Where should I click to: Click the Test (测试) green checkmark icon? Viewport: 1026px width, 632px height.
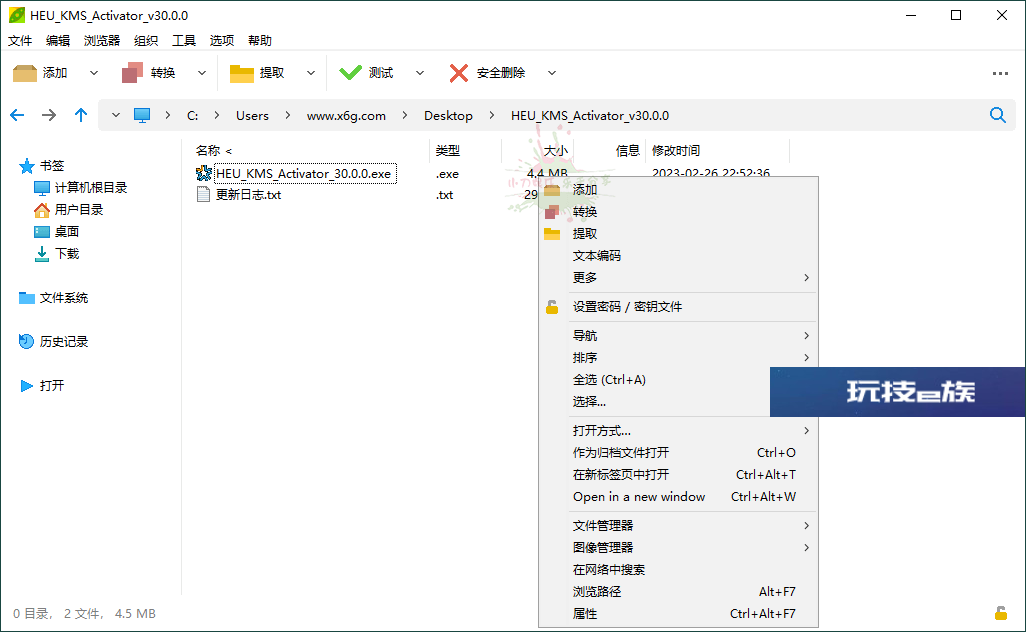pyautogui.click(x=350, y=73)
